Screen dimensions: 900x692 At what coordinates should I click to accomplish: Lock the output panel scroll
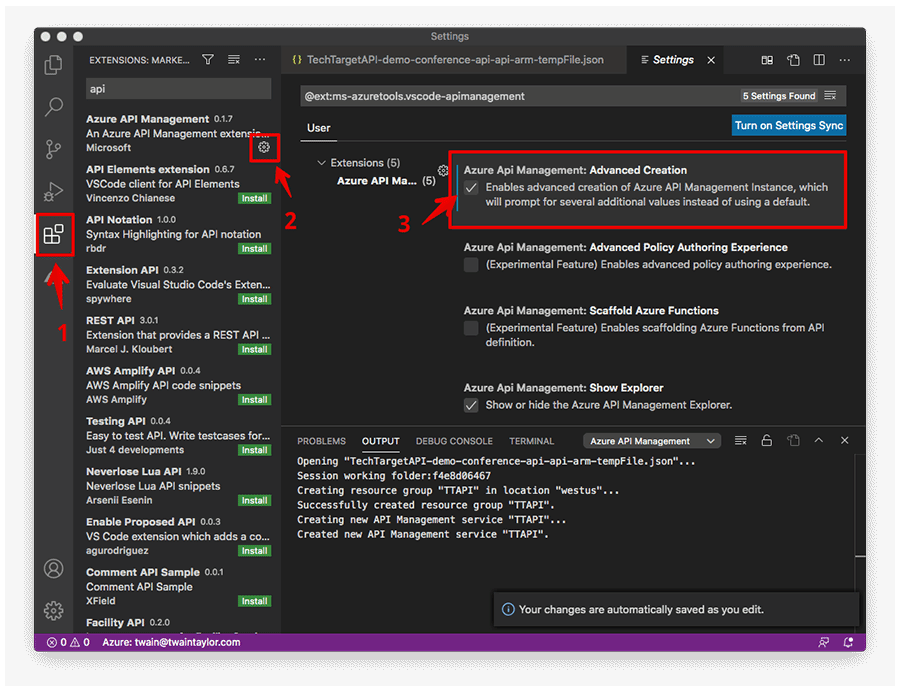(767, 441)
